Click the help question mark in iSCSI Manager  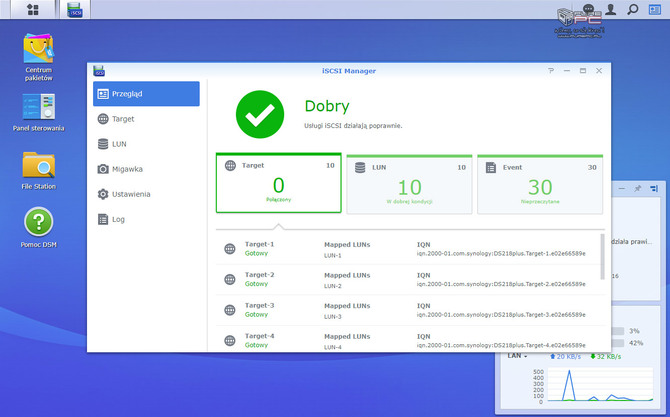[551, 71]
